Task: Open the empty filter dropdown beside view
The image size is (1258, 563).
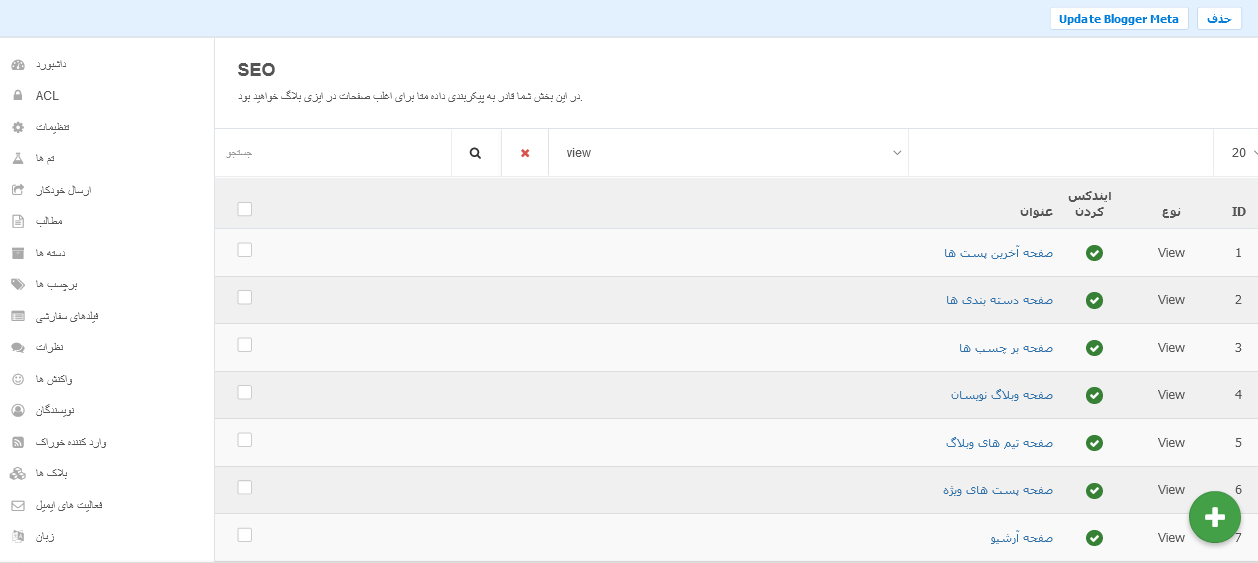Action: click(1060, 153)
